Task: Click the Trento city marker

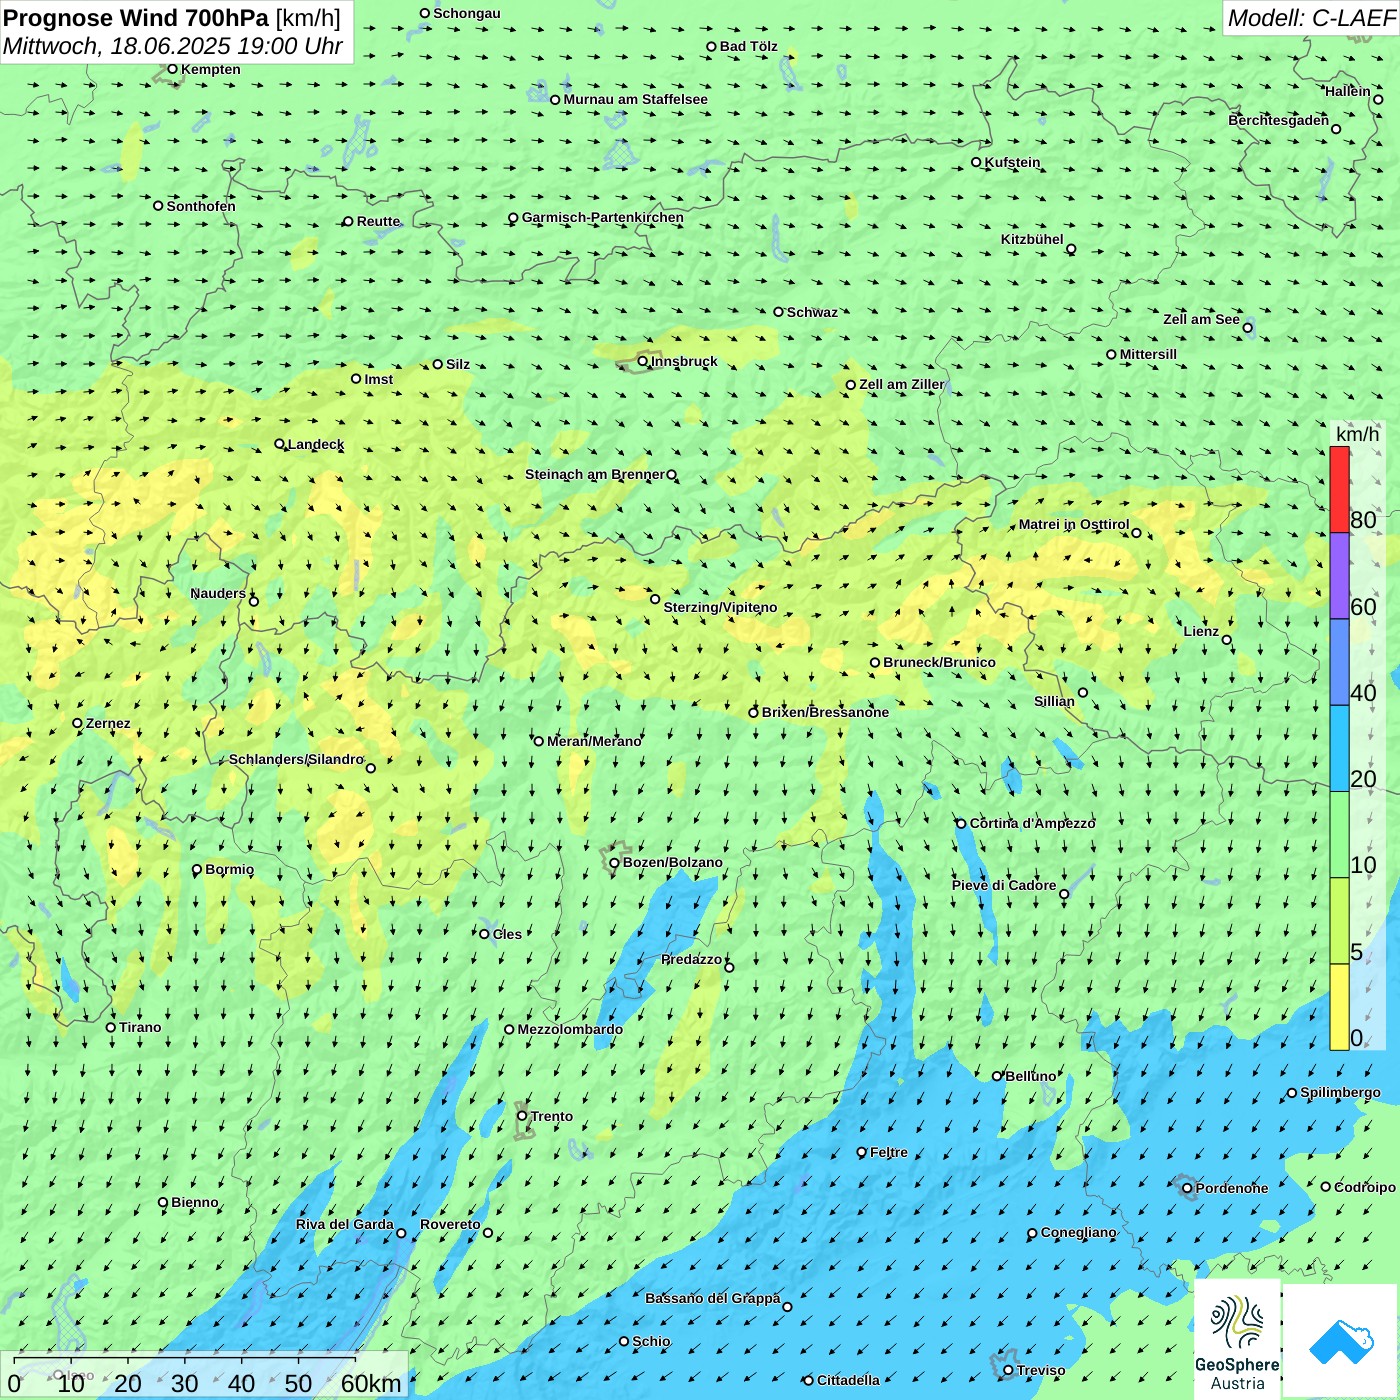Action: 522,1116
